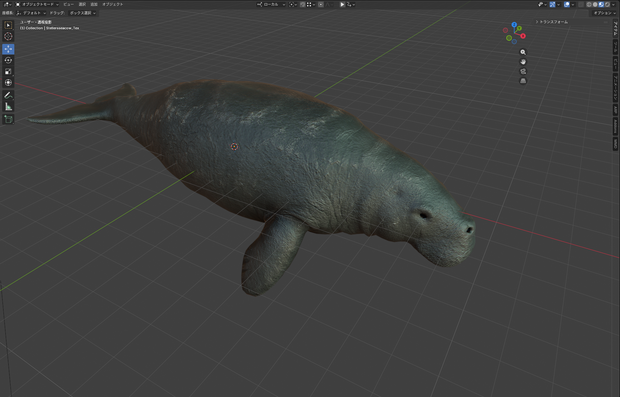Select the Select Box tool in the left toolbar
This screenshot has height=397, width=620.
click(x=8, y=25)
